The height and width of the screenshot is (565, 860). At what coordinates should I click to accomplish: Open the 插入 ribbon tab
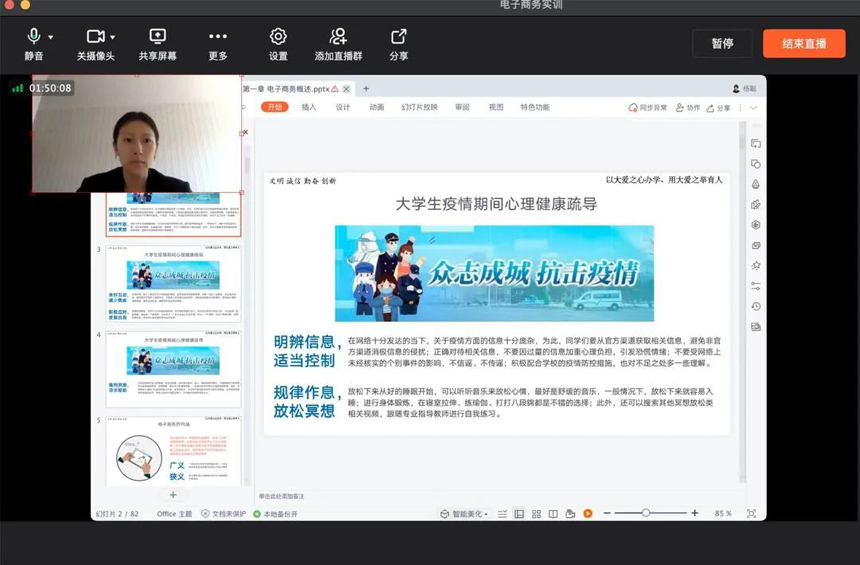tap(309, 107)
